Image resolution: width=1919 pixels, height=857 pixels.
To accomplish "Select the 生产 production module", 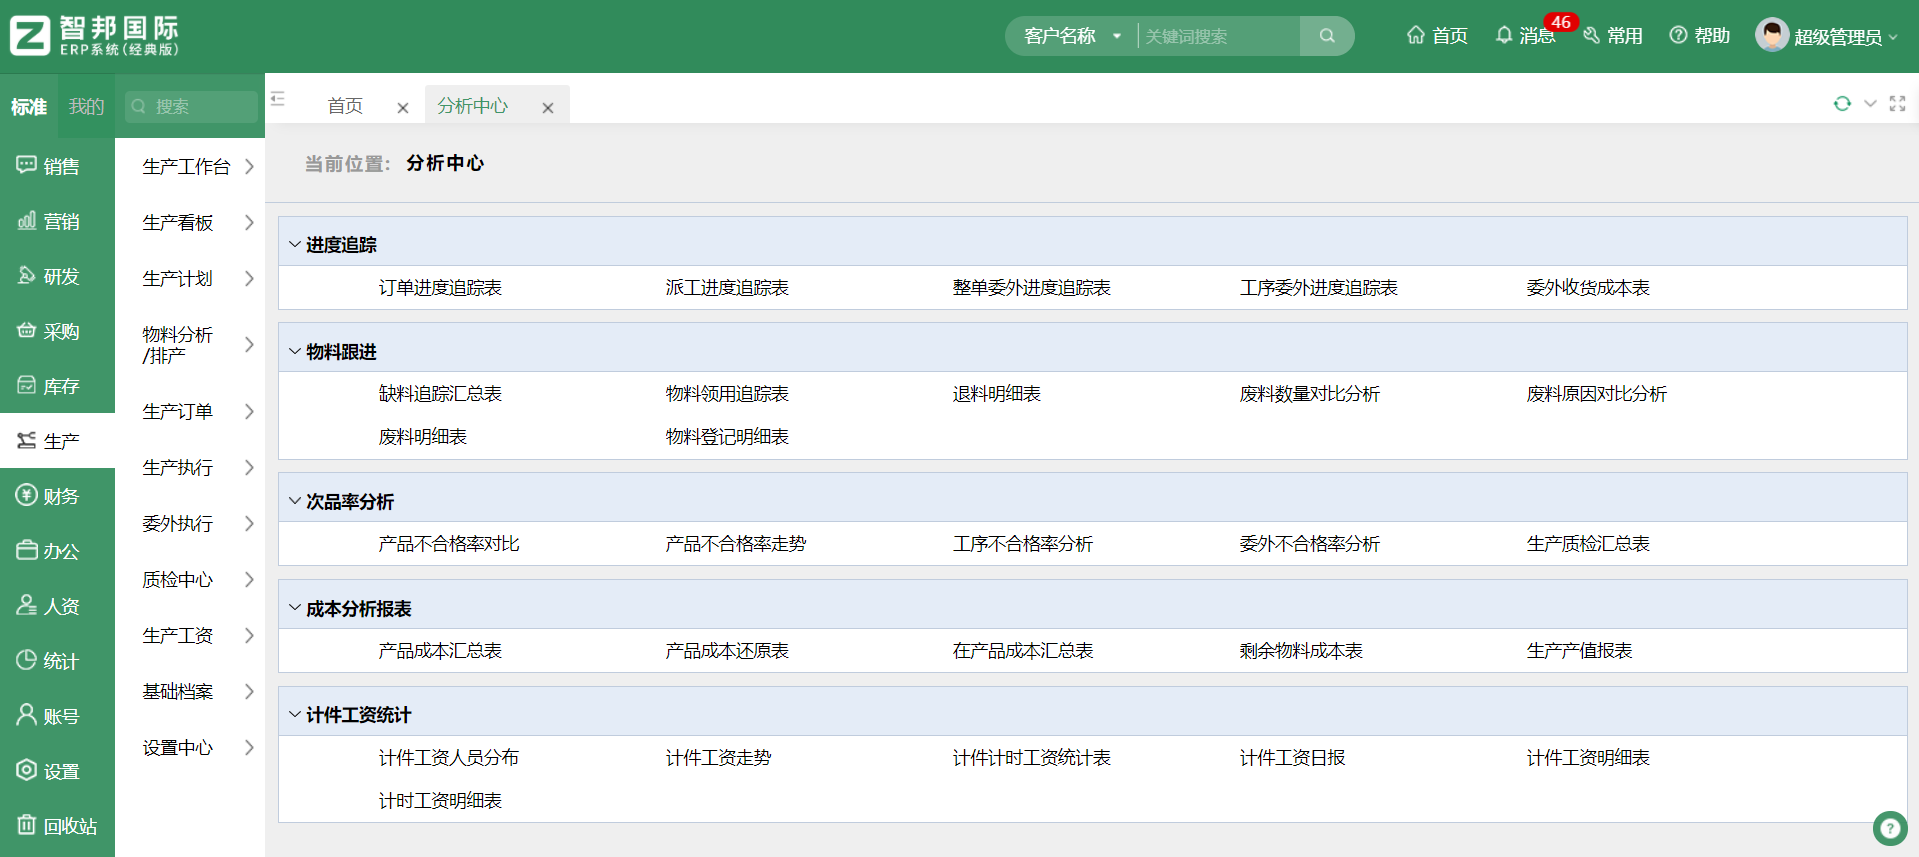I will [57, 441].
